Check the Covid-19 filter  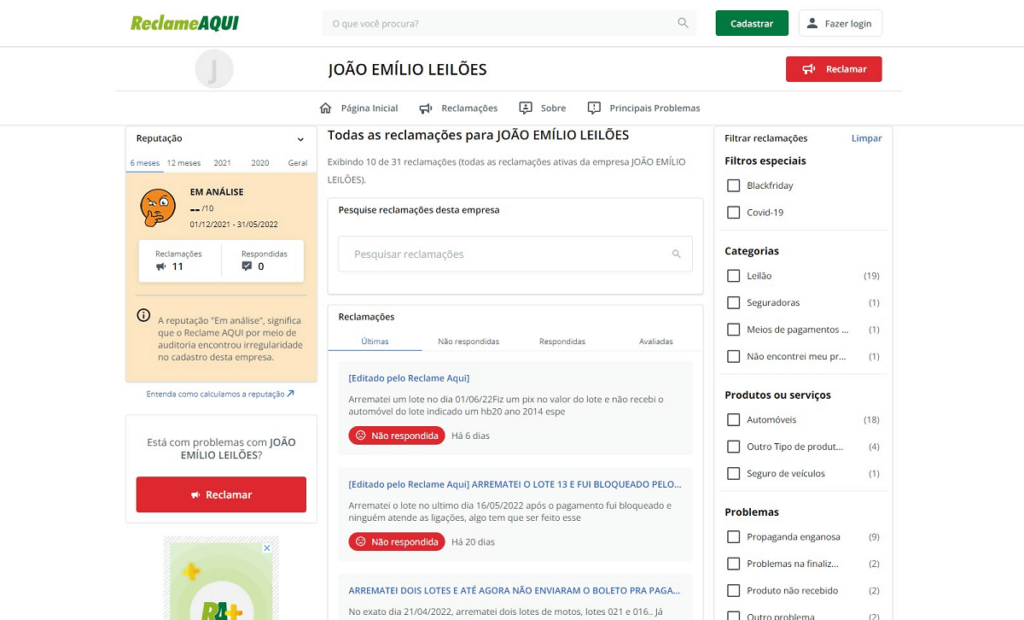click(x=733, y=213)
